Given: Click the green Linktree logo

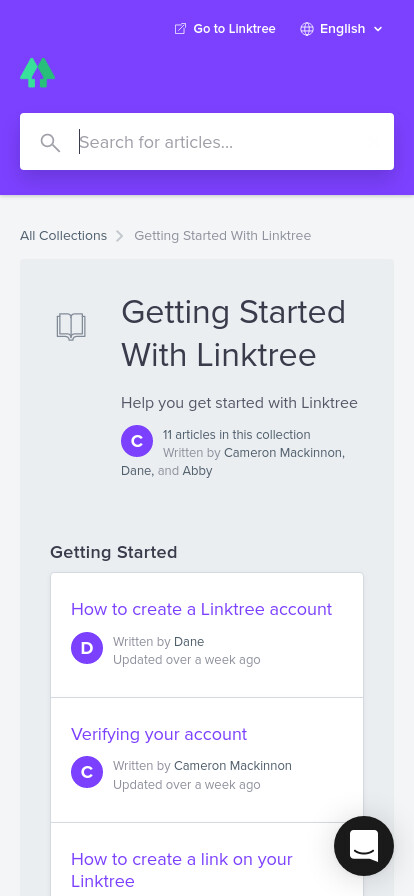Looking at the screenshot, I should pos(38,73).
